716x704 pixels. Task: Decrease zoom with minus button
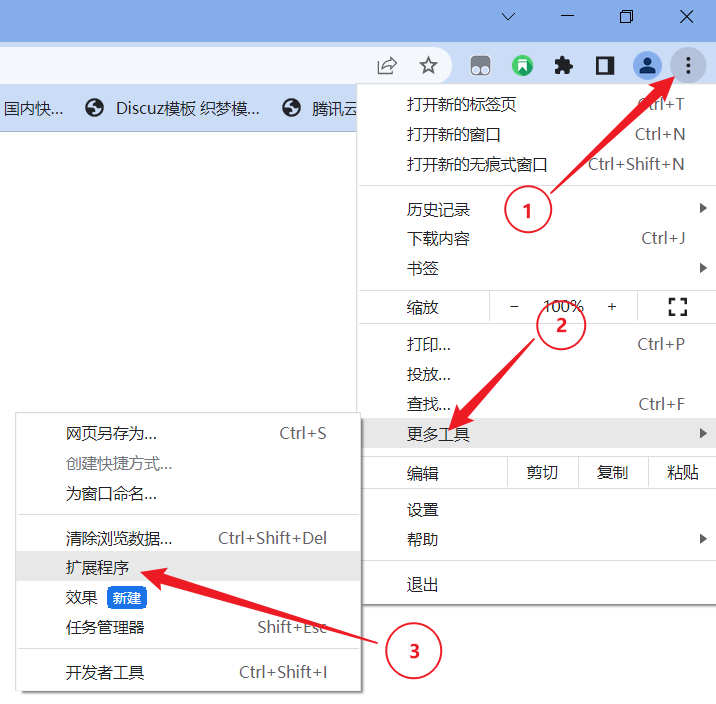pos(514,307)
